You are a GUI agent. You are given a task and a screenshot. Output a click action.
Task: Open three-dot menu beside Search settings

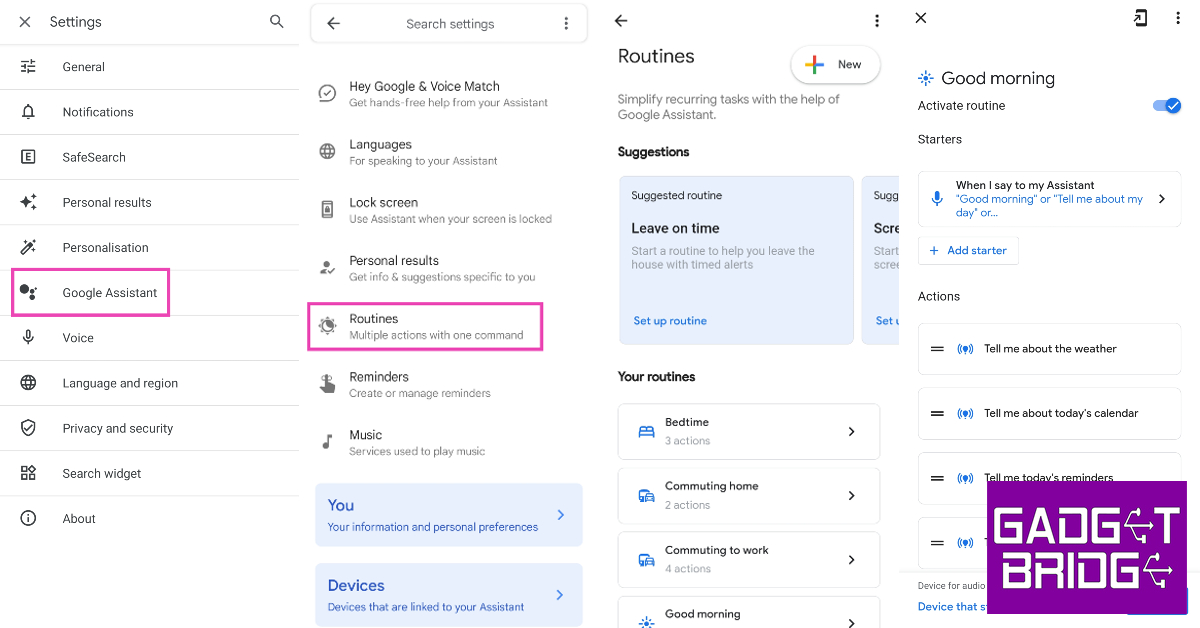566,24
